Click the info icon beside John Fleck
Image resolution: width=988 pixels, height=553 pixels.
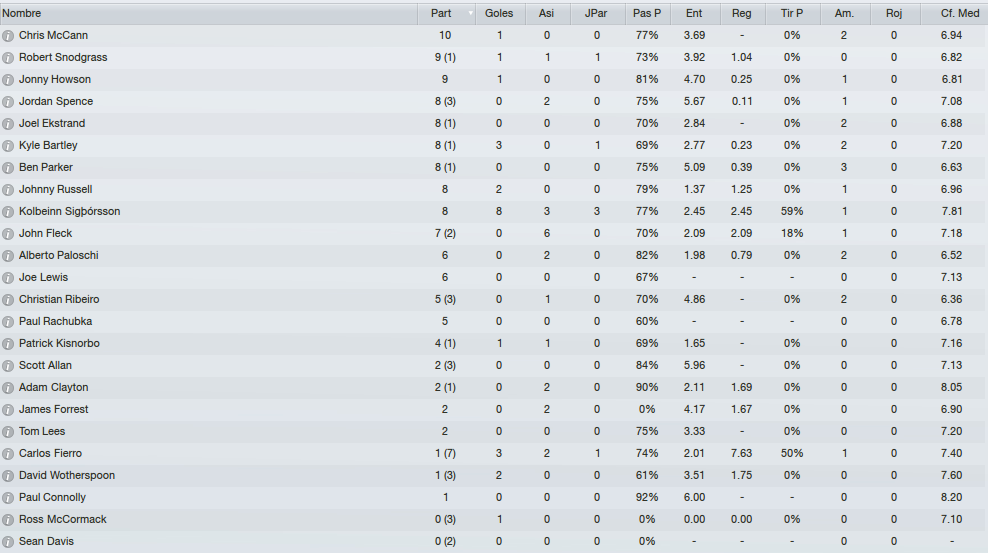8,234
